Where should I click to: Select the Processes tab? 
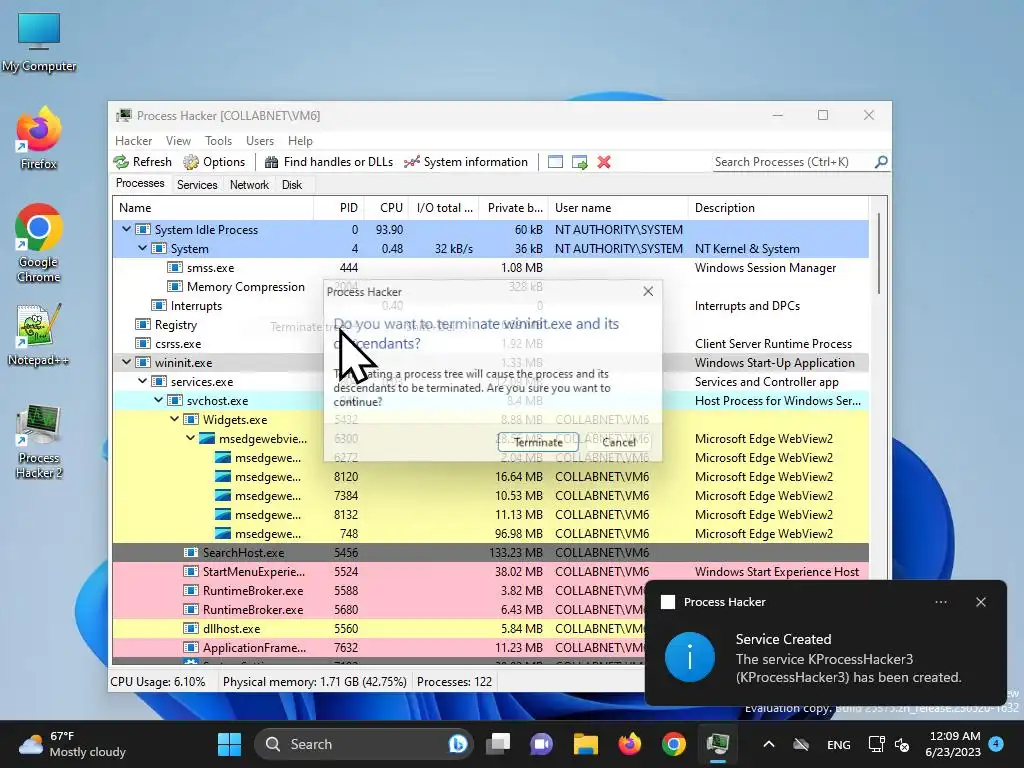click(140, 184)
